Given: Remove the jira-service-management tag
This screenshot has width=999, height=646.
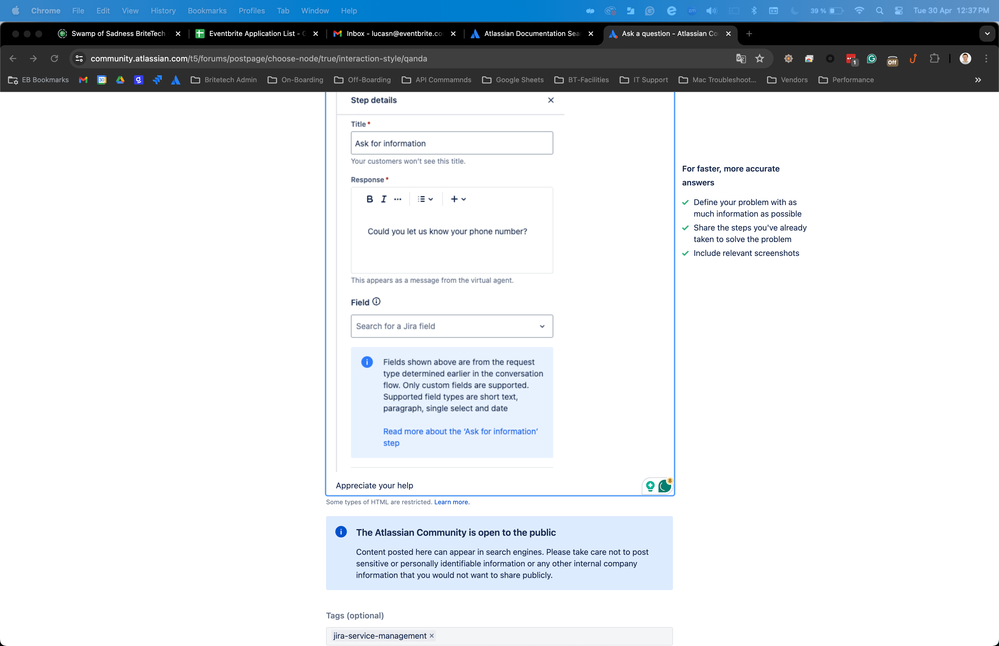Looking at the screenshot, I should [x=431, y=636].
